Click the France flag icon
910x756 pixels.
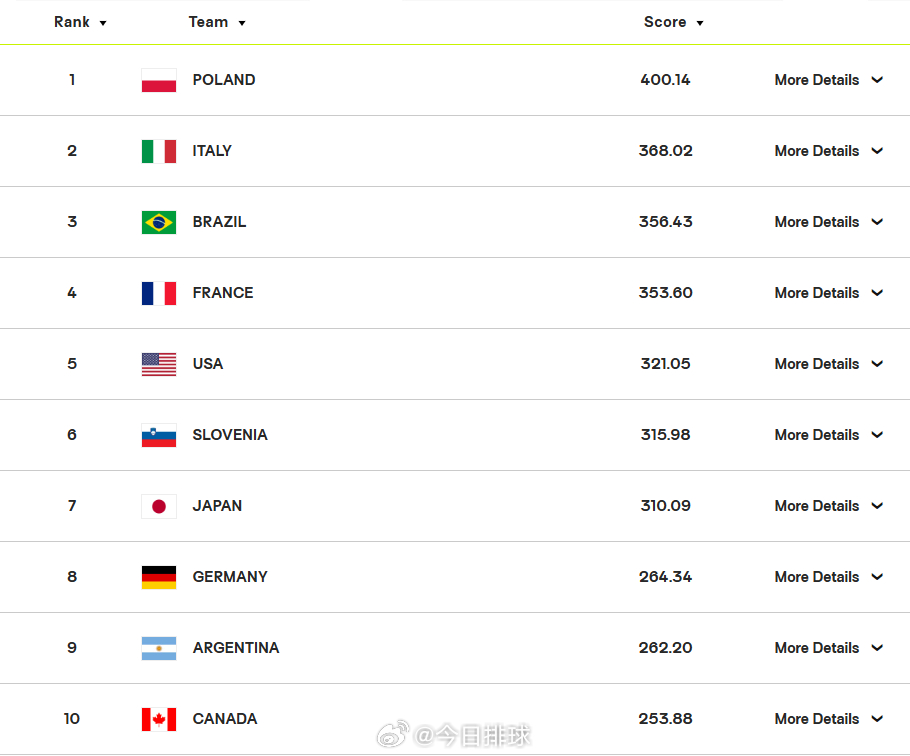click(158, 293)
